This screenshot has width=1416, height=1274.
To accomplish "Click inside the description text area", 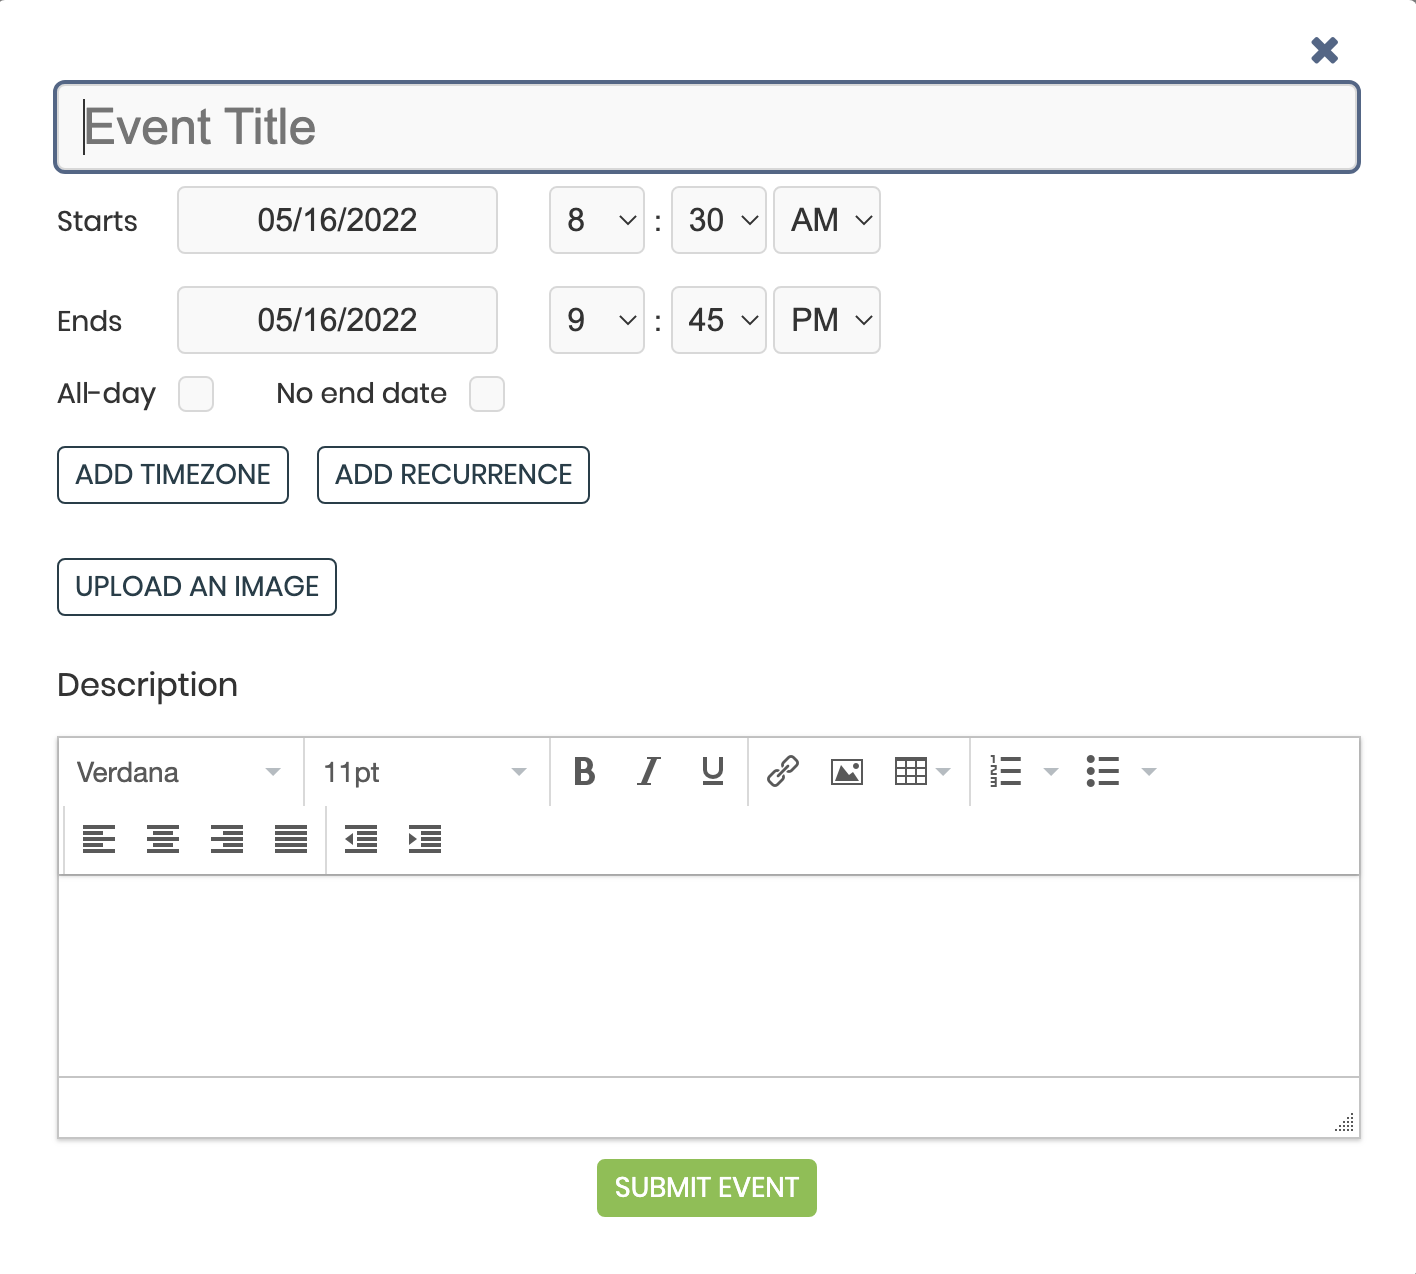I will pos(709,976).
